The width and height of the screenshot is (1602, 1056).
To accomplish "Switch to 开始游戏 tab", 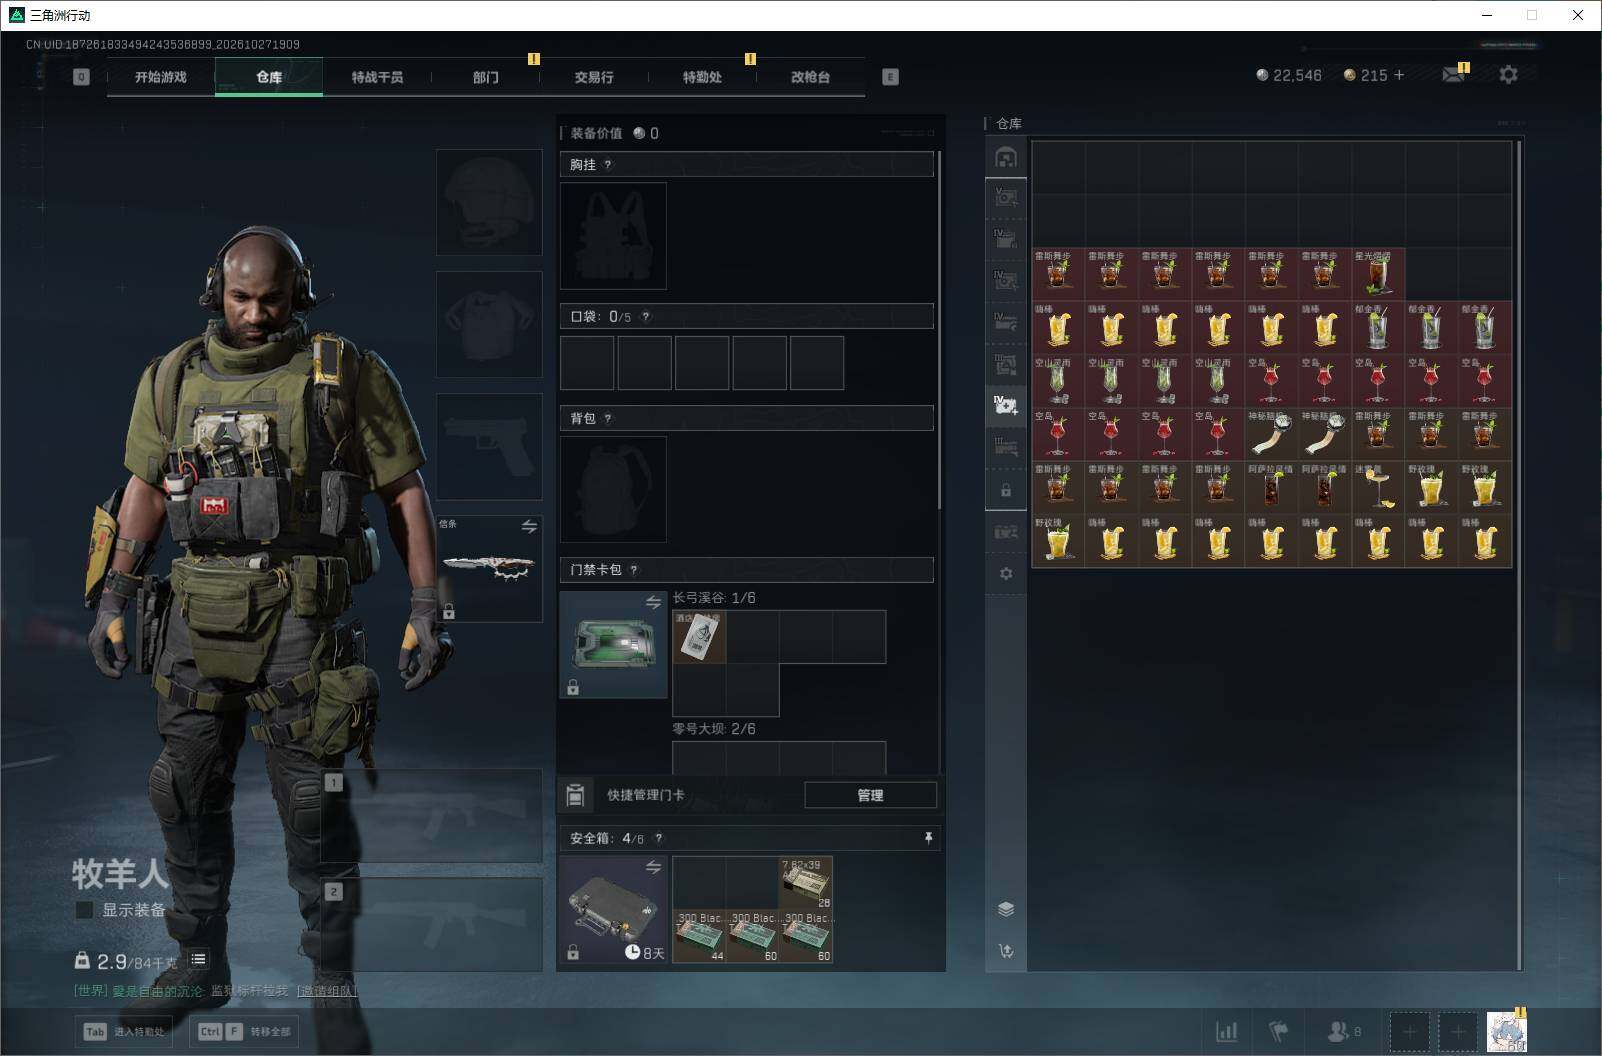I will [x=161, y=77].
